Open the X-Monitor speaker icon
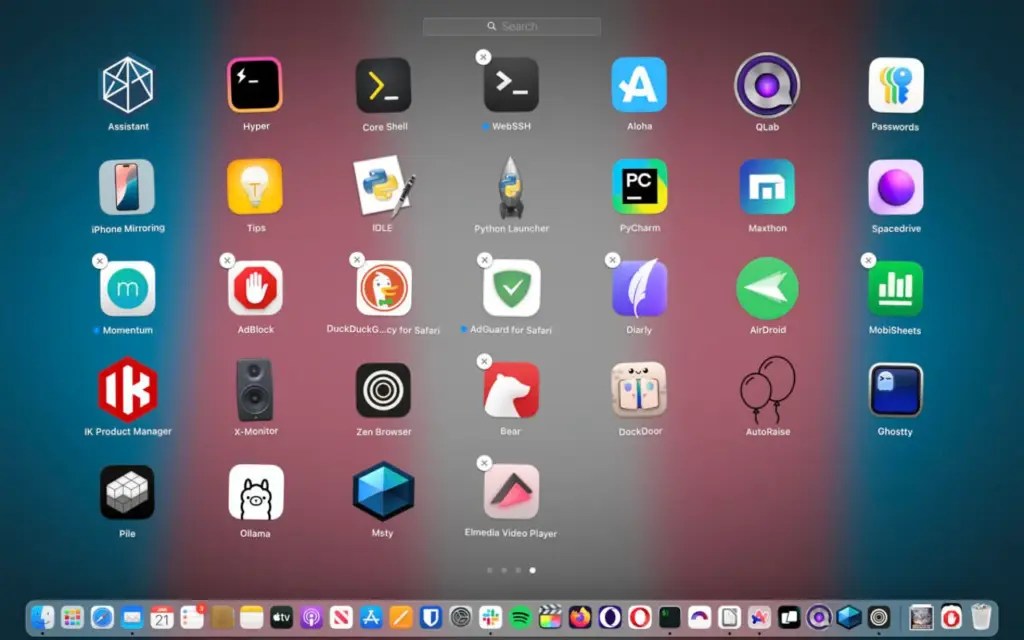The image size is (1024, 640). (255, 390)
